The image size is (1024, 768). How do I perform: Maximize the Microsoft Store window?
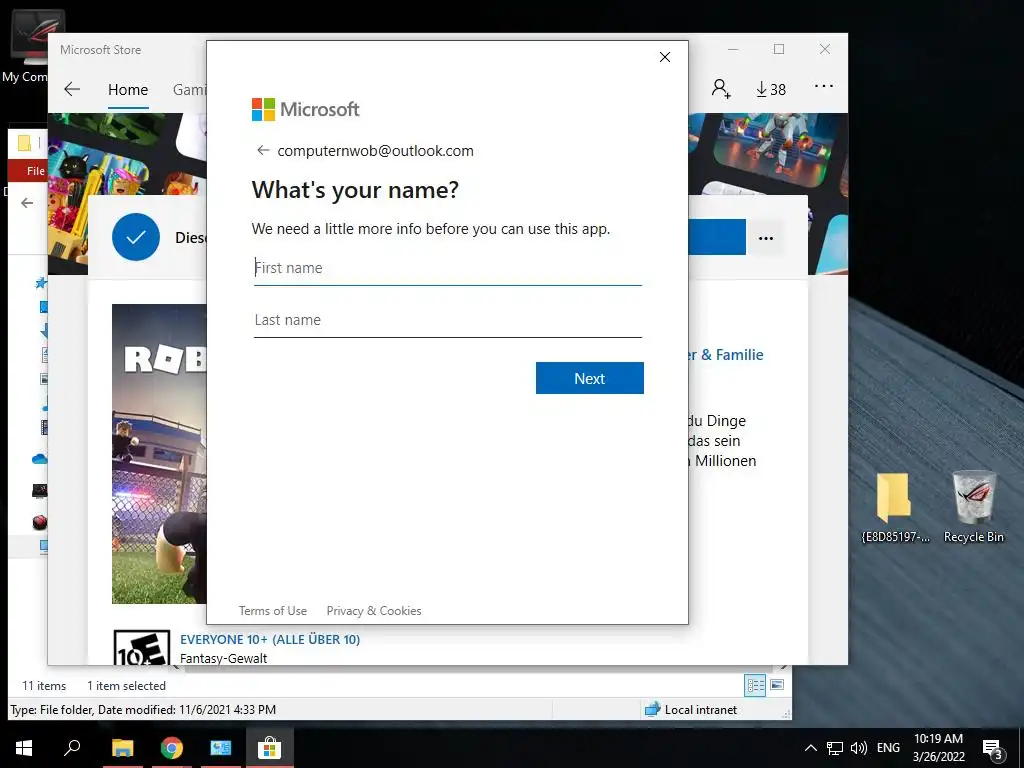point(779,50)
